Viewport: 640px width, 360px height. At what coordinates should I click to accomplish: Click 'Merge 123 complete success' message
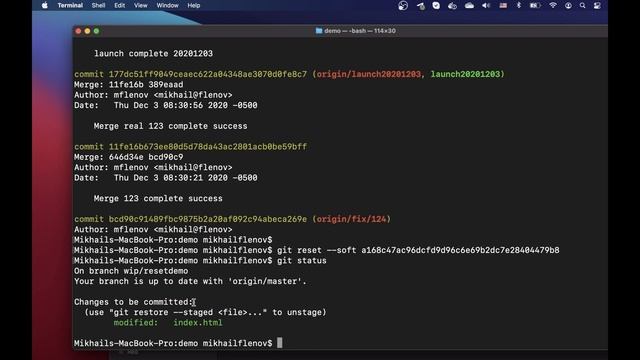tap(158, 198)
